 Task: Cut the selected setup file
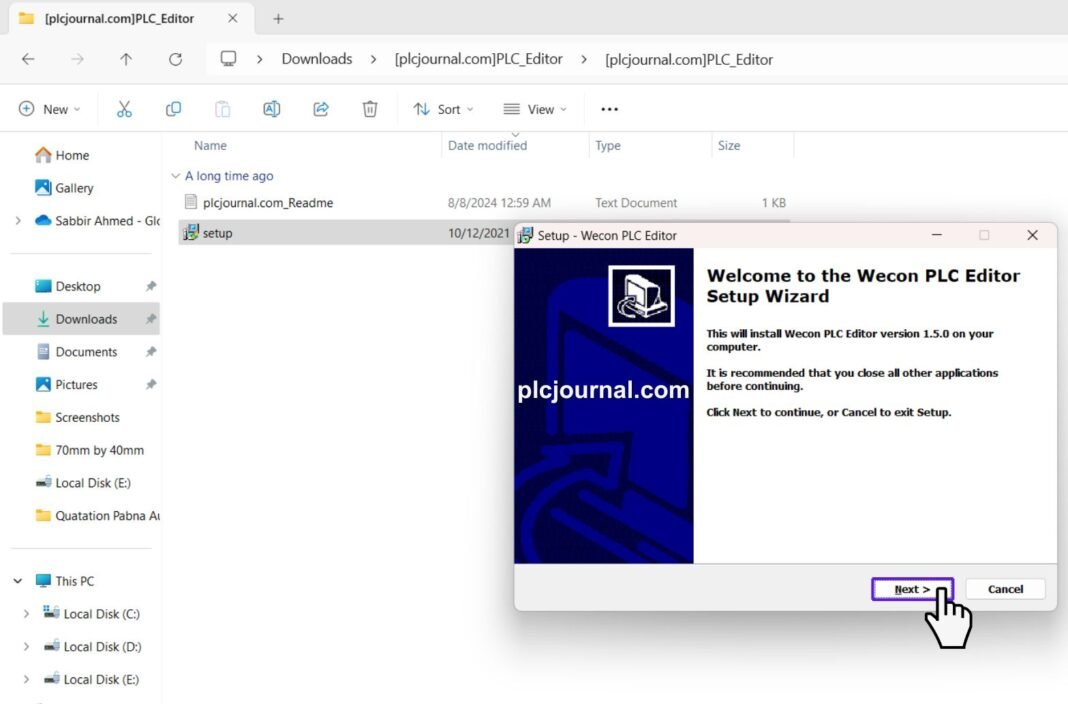point(124,109)
